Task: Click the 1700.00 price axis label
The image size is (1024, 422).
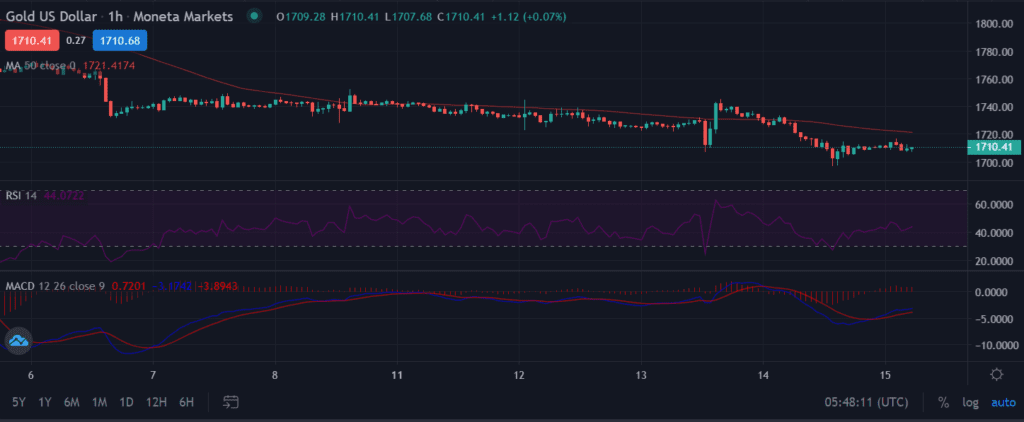Action: click(x=994, y=162)
